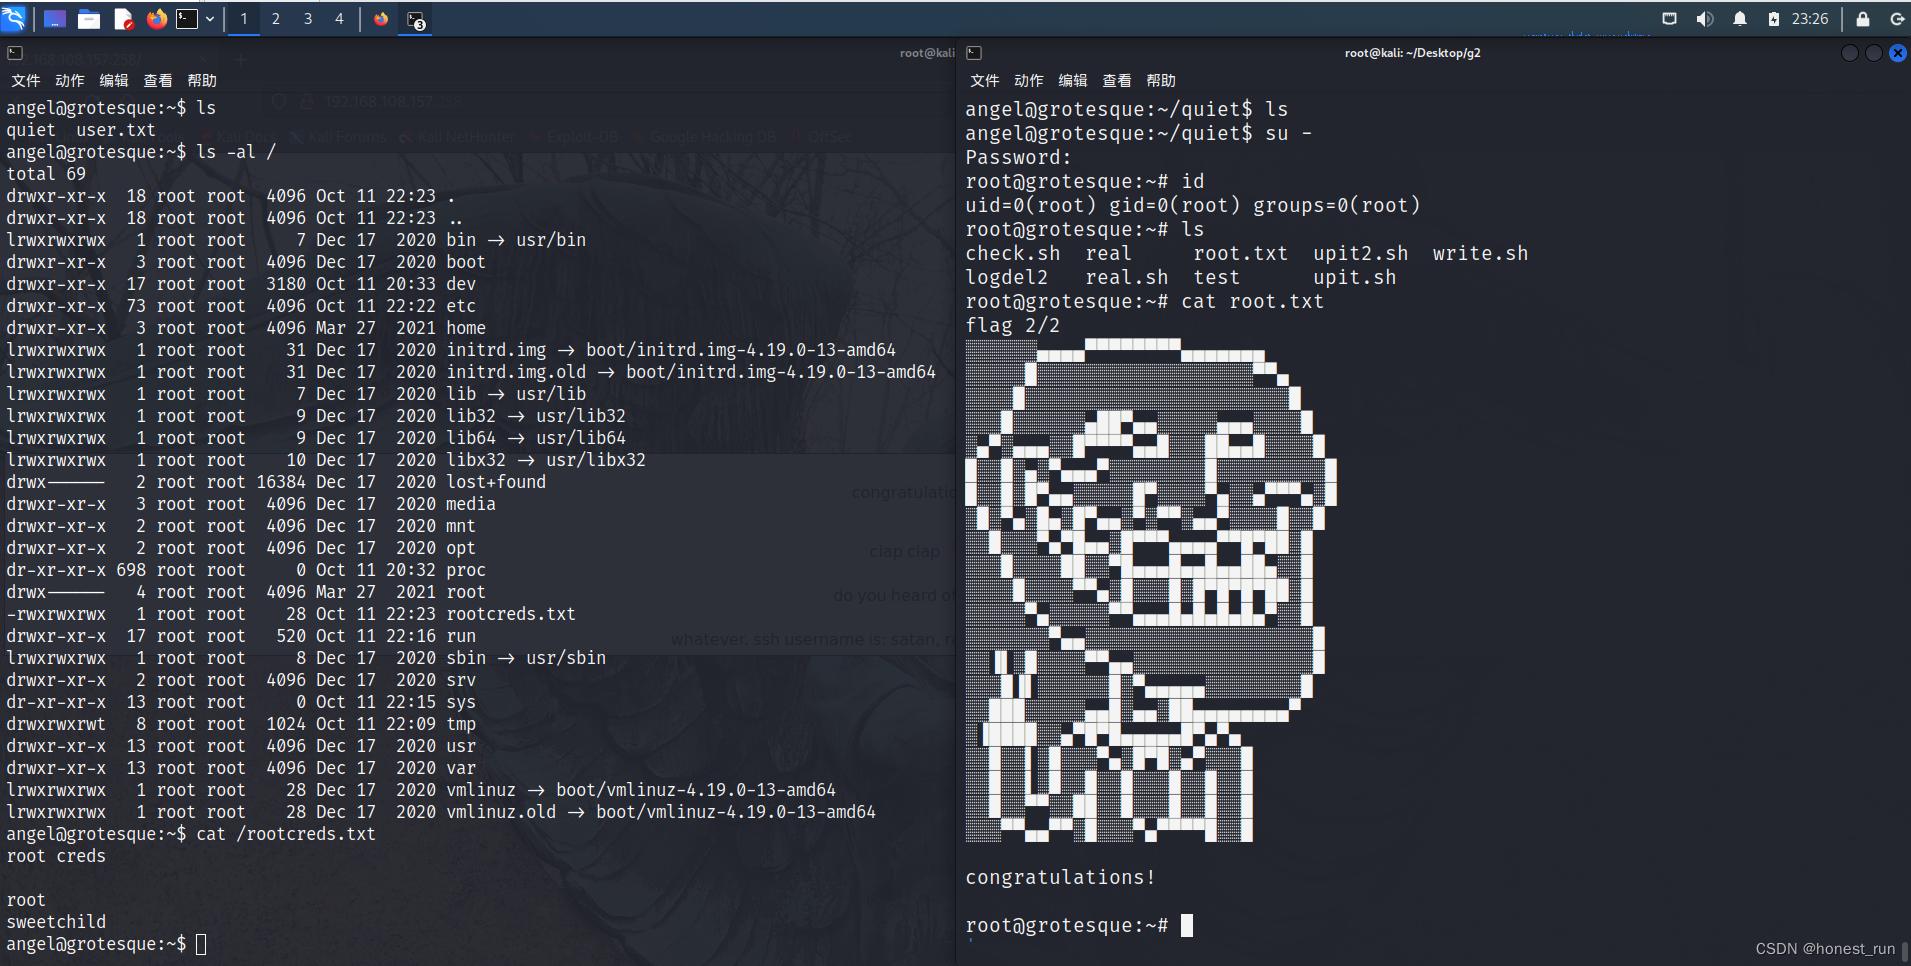Open the 动作 menu in the left terminal
Viewport: 1911px width, 966px height.
69,81
